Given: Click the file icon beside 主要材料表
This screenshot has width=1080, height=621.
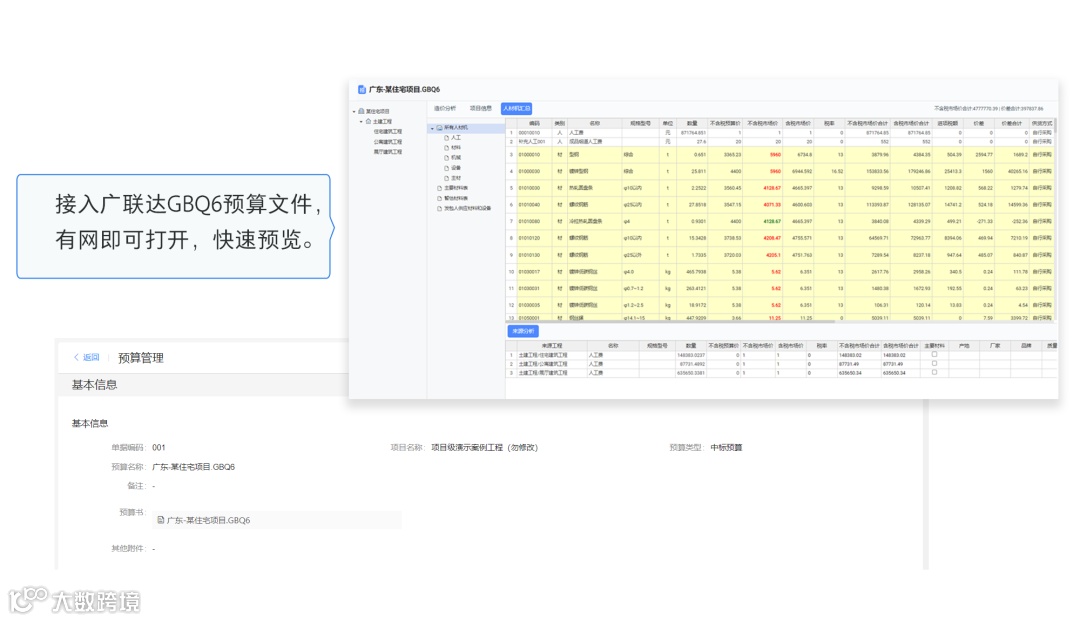Looking at the screenshot, I should [x=439, y=188].
